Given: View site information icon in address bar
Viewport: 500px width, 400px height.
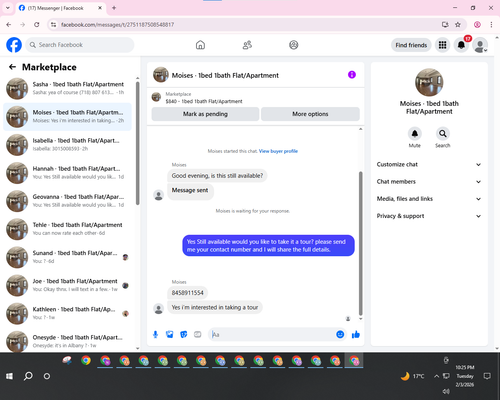Looking at the screenshot, I should point(53,24).
